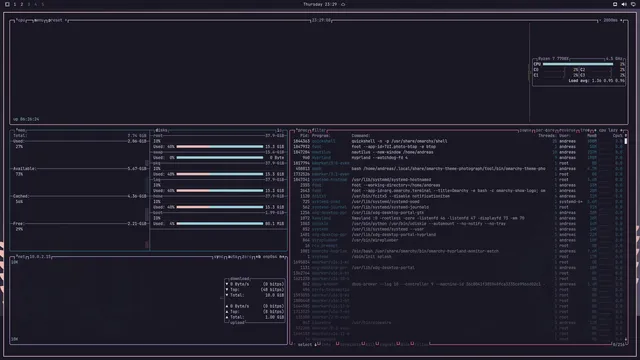Select next network interface arrow after enp0s3
Screen dimensions: 640x360
pyautogui.click(x=283, y=257)
